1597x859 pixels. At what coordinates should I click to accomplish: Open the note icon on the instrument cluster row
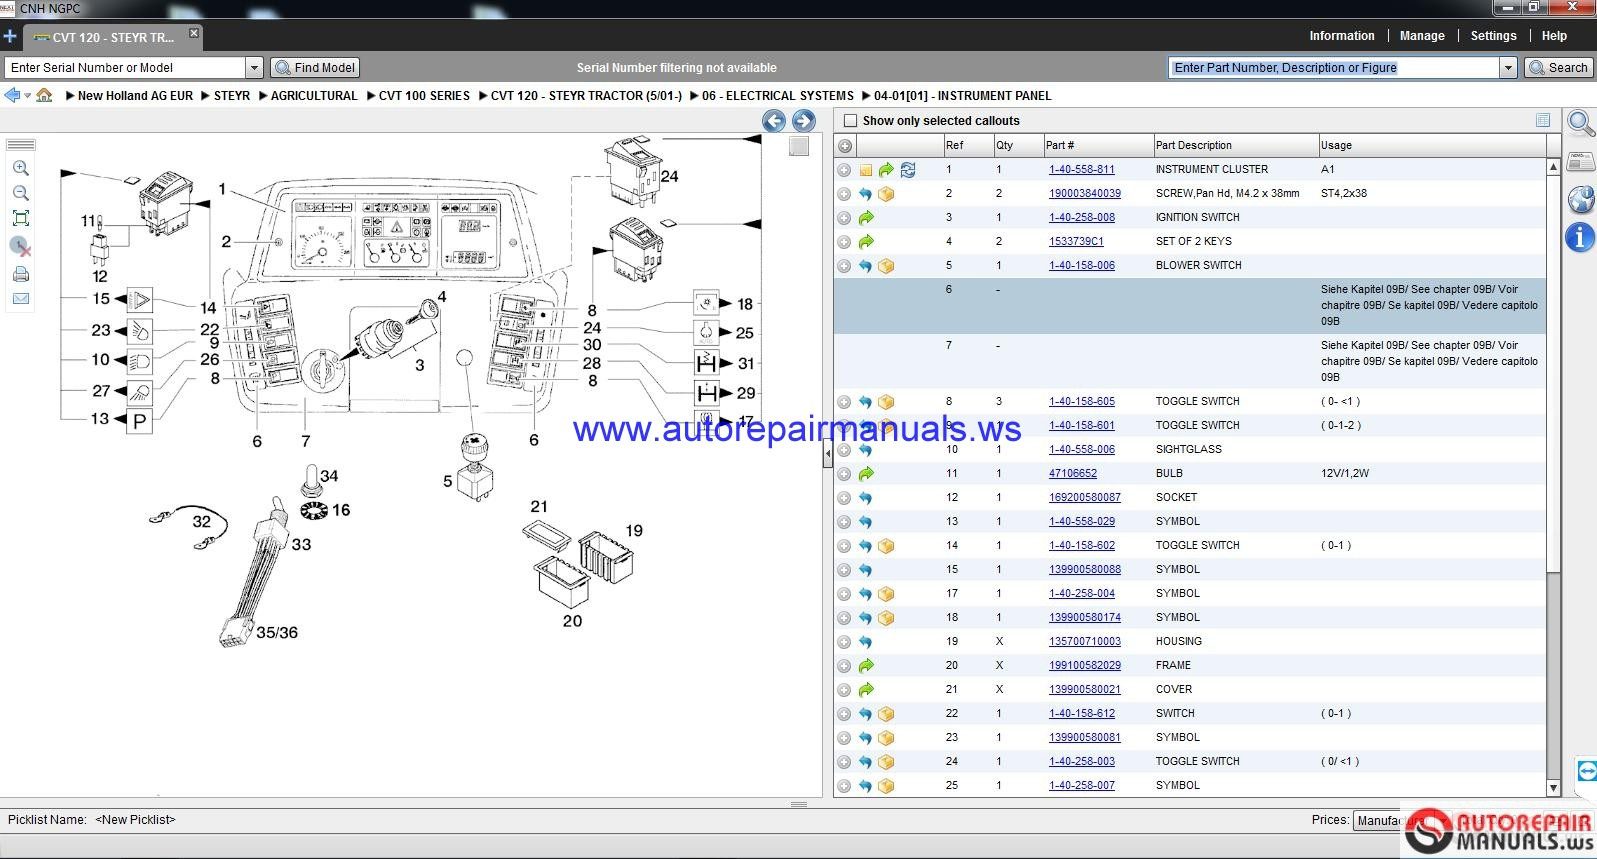[x=866, y=170]
